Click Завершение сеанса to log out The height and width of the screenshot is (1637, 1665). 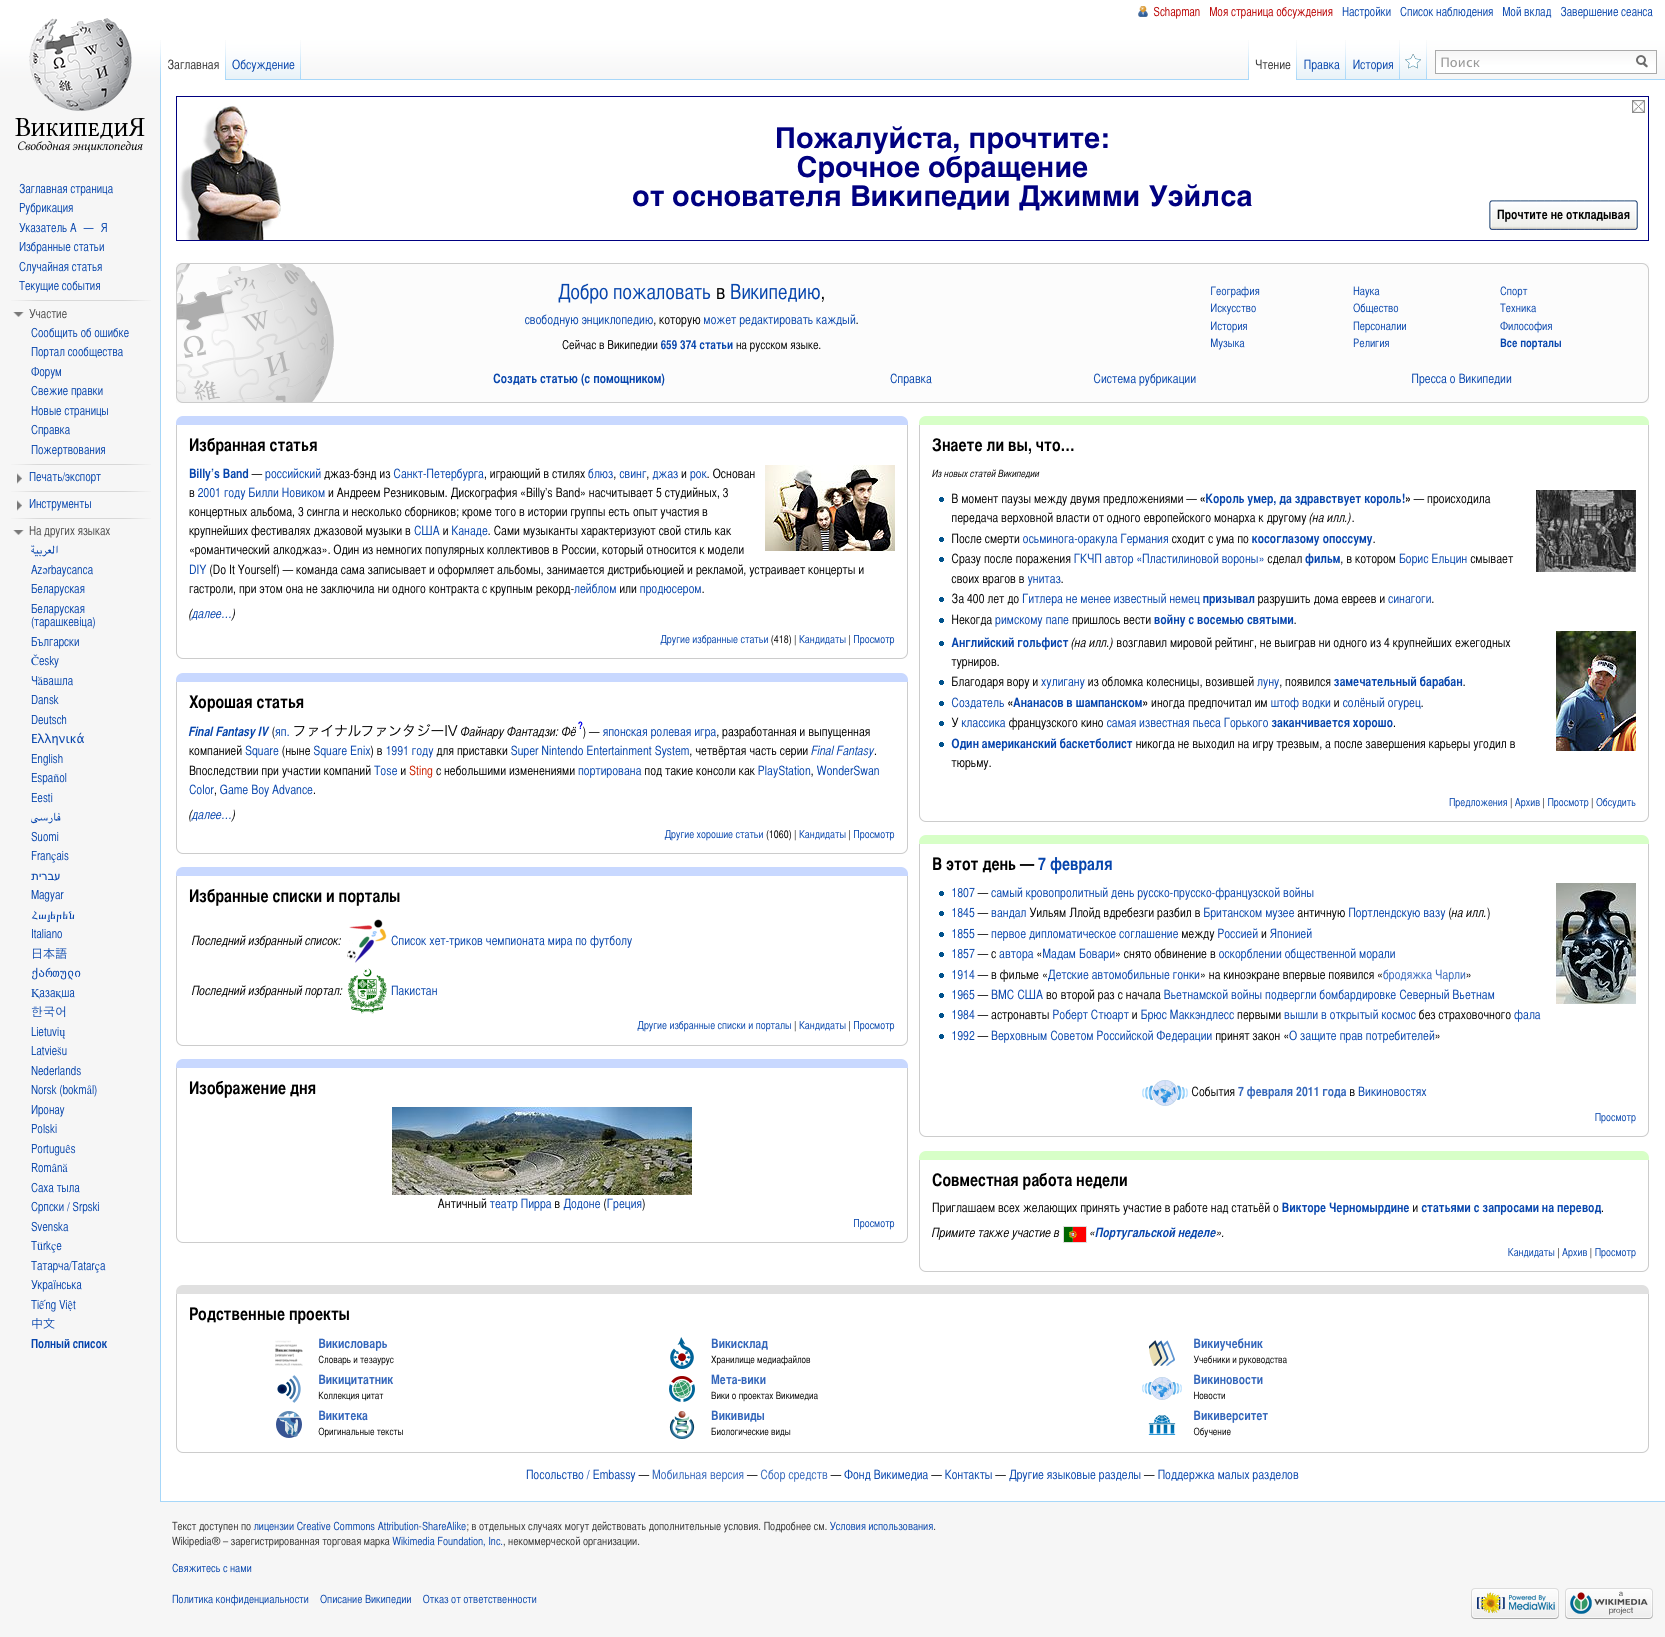pyautogui.click(x=1606, y=12)
